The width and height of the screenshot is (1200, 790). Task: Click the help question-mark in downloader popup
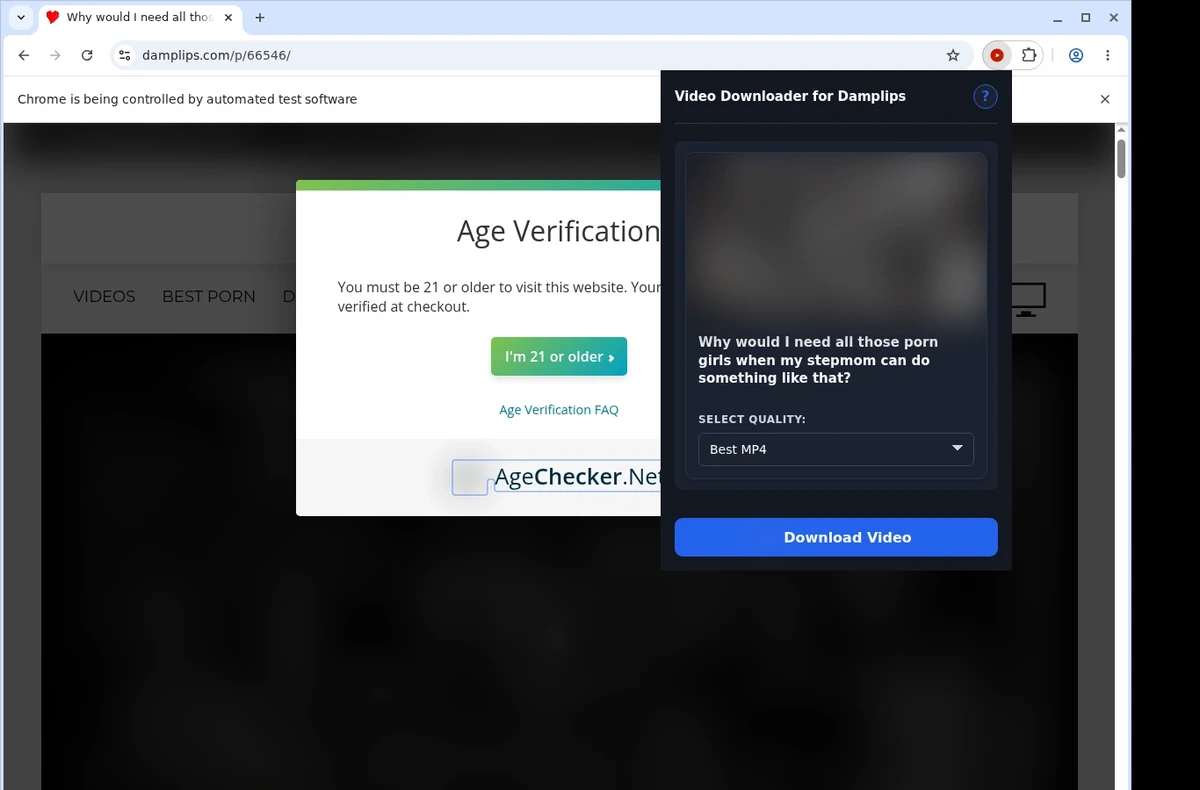click(985, 96)
